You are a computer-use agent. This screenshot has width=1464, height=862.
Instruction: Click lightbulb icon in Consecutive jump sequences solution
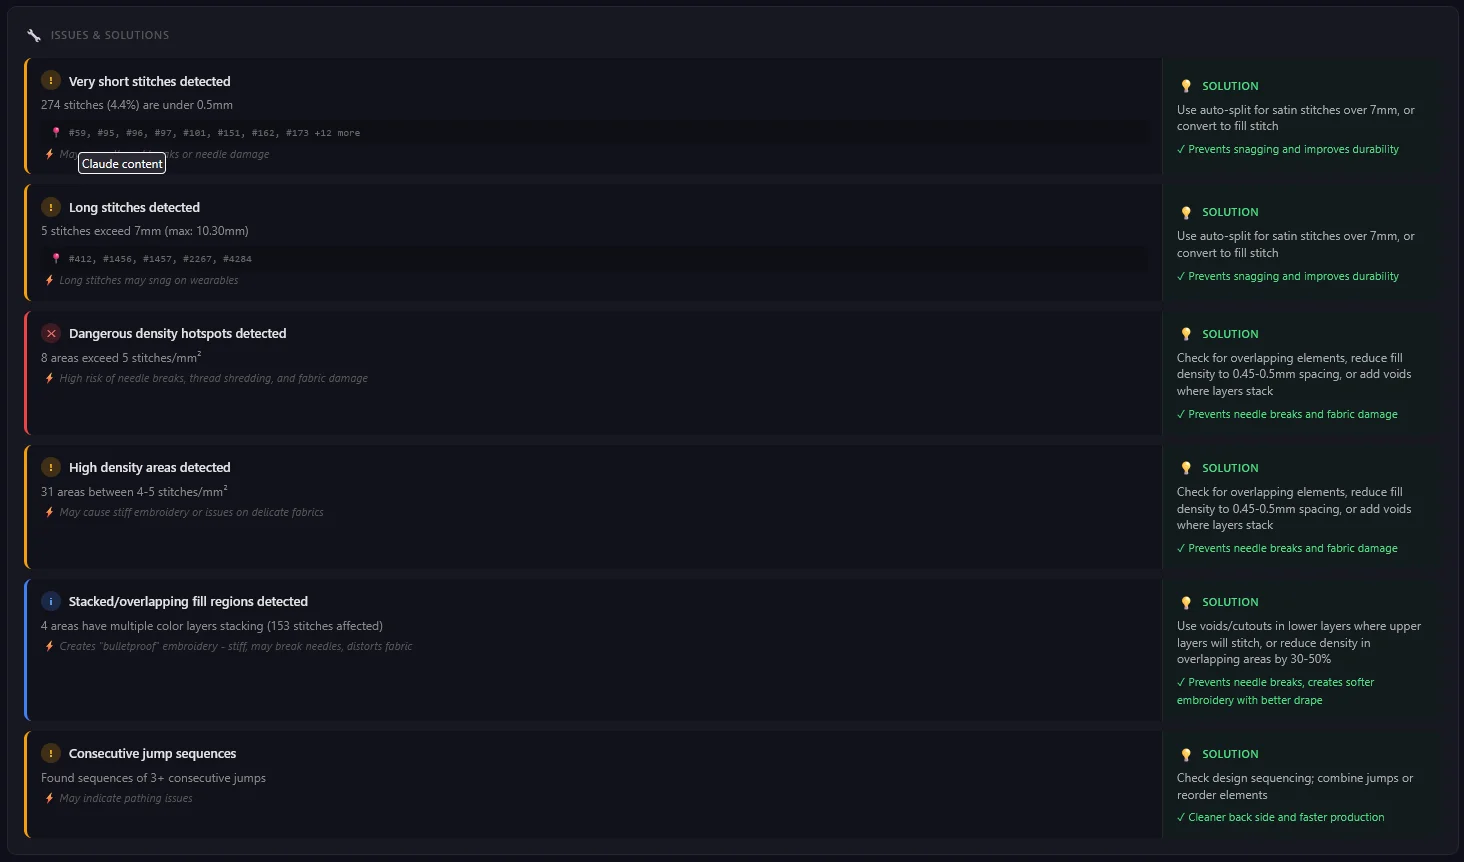tap(1186, 754)
